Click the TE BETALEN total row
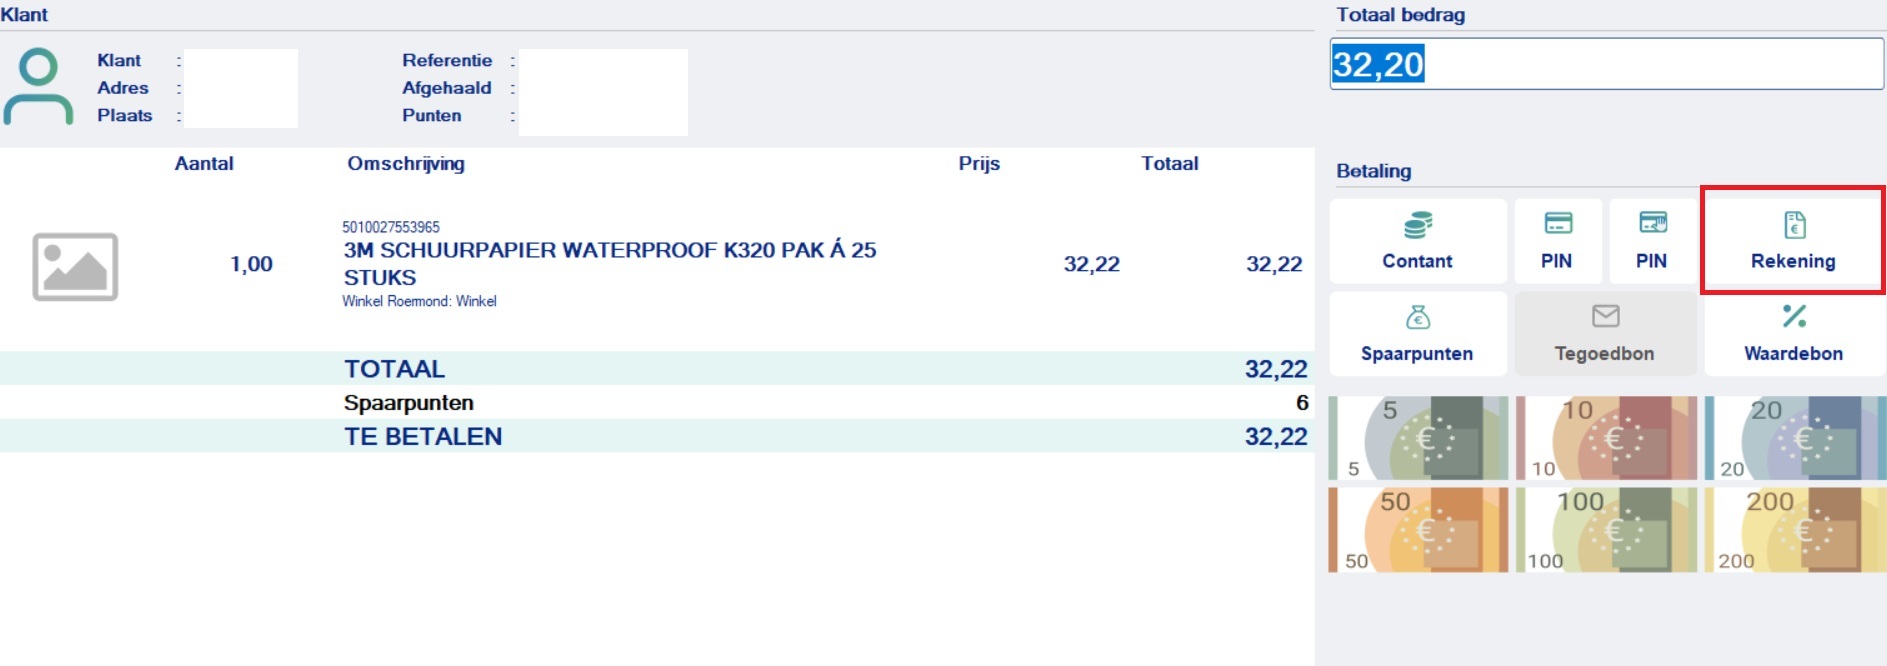The width and height of the screenshot is (1887, 666). click(x=656, y=436)
